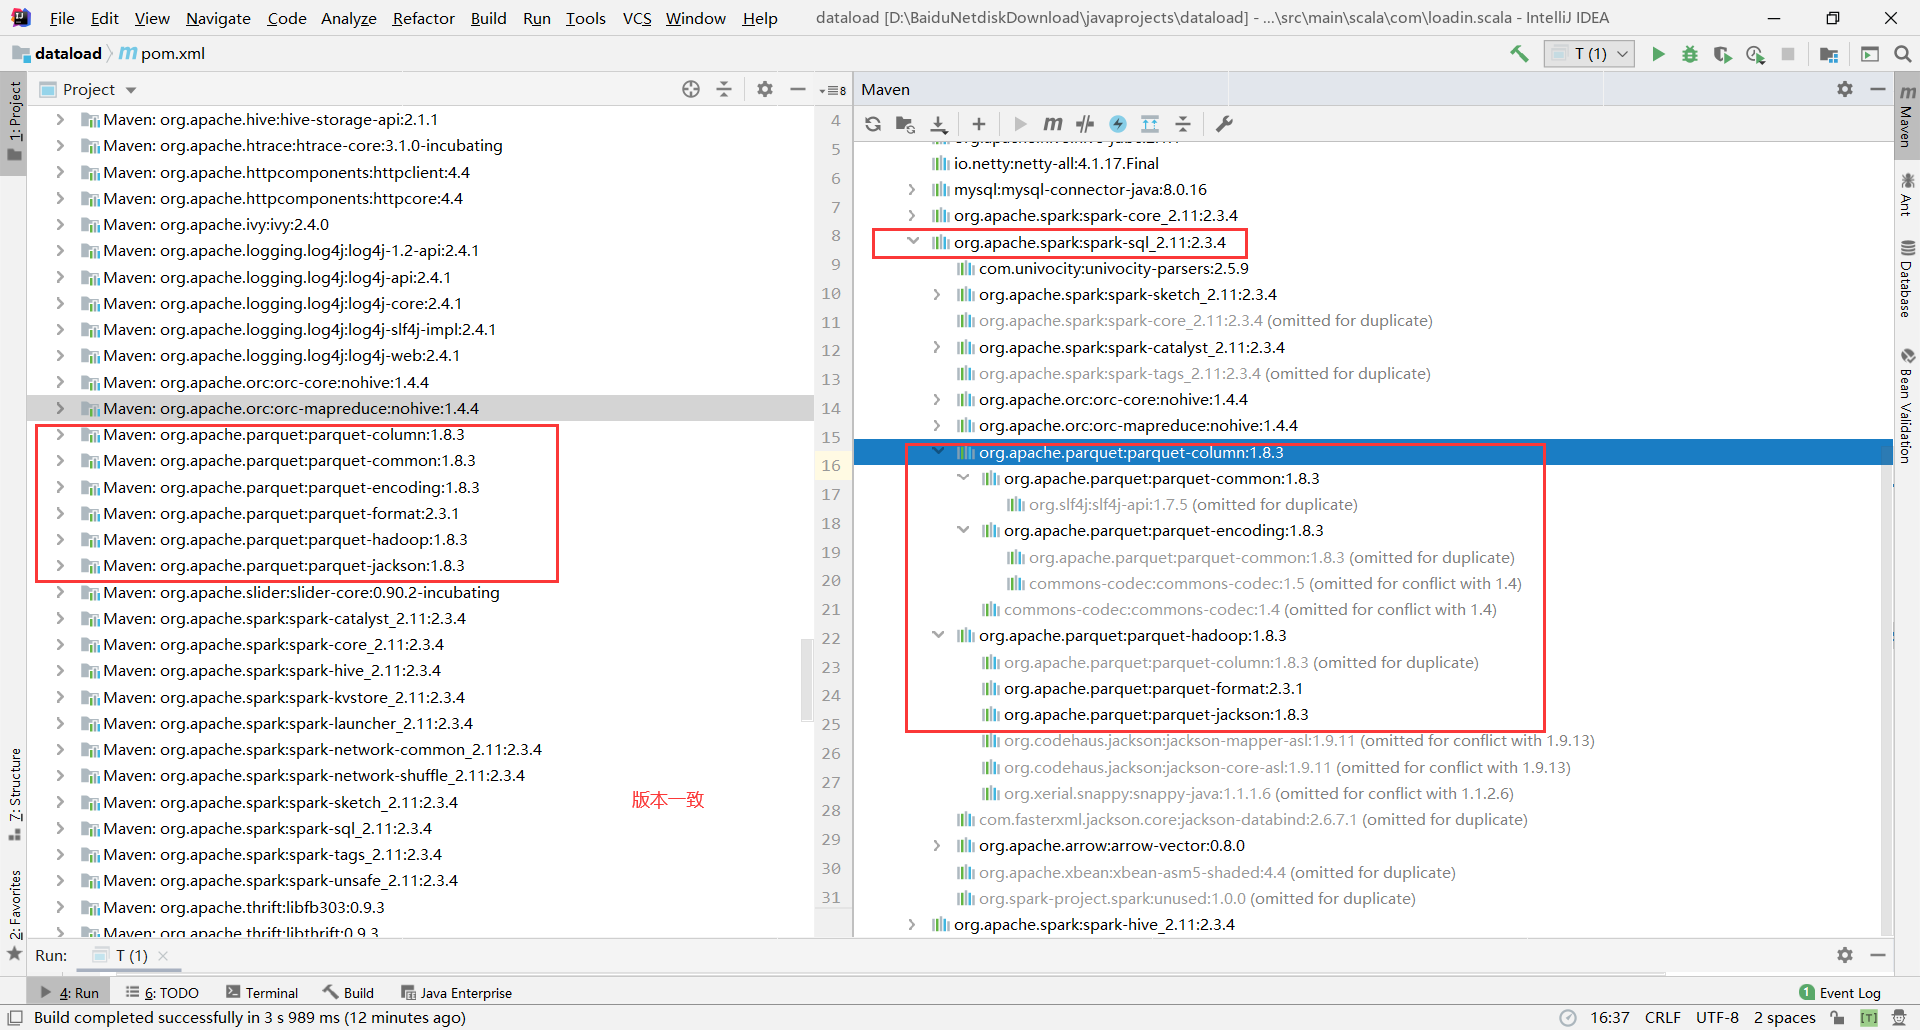The width and height of the screenshot is (1920, 1030).
Task: Open the VCS menu
Action: pos(637,18)
